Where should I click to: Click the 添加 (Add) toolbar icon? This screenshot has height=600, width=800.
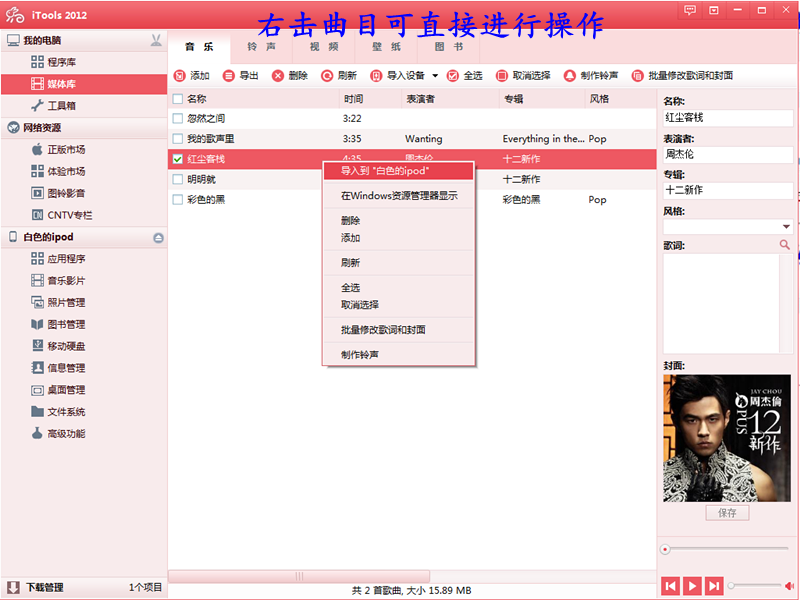pyautogui.click(x=180, y=76)
